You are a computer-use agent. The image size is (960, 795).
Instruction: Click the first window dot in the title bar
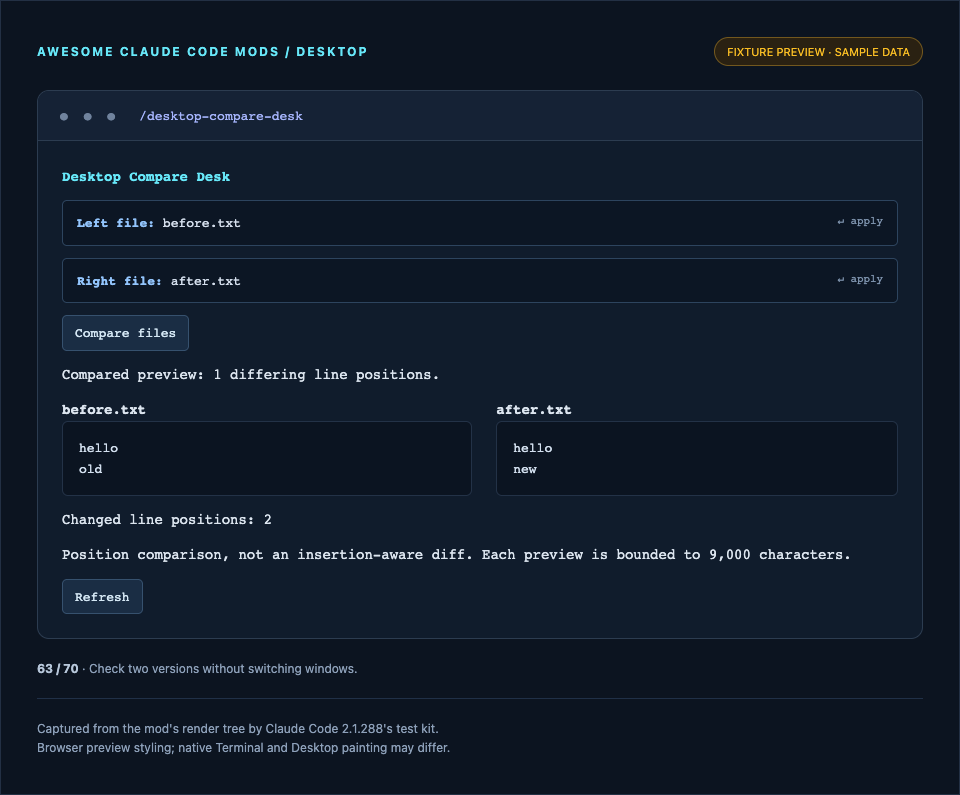tap(64, 116)
